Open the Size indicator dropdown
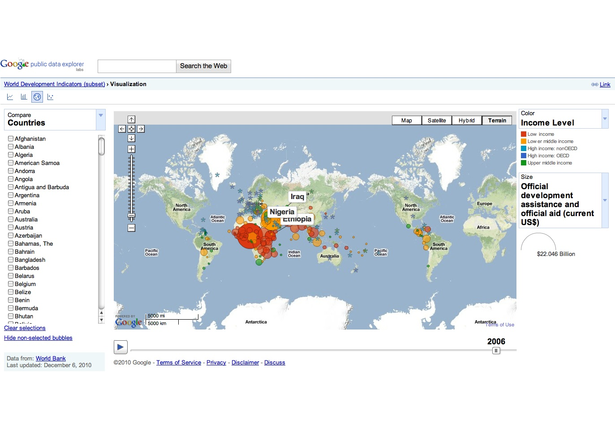This screenshot has width=615, height=424. pos(605,200)
